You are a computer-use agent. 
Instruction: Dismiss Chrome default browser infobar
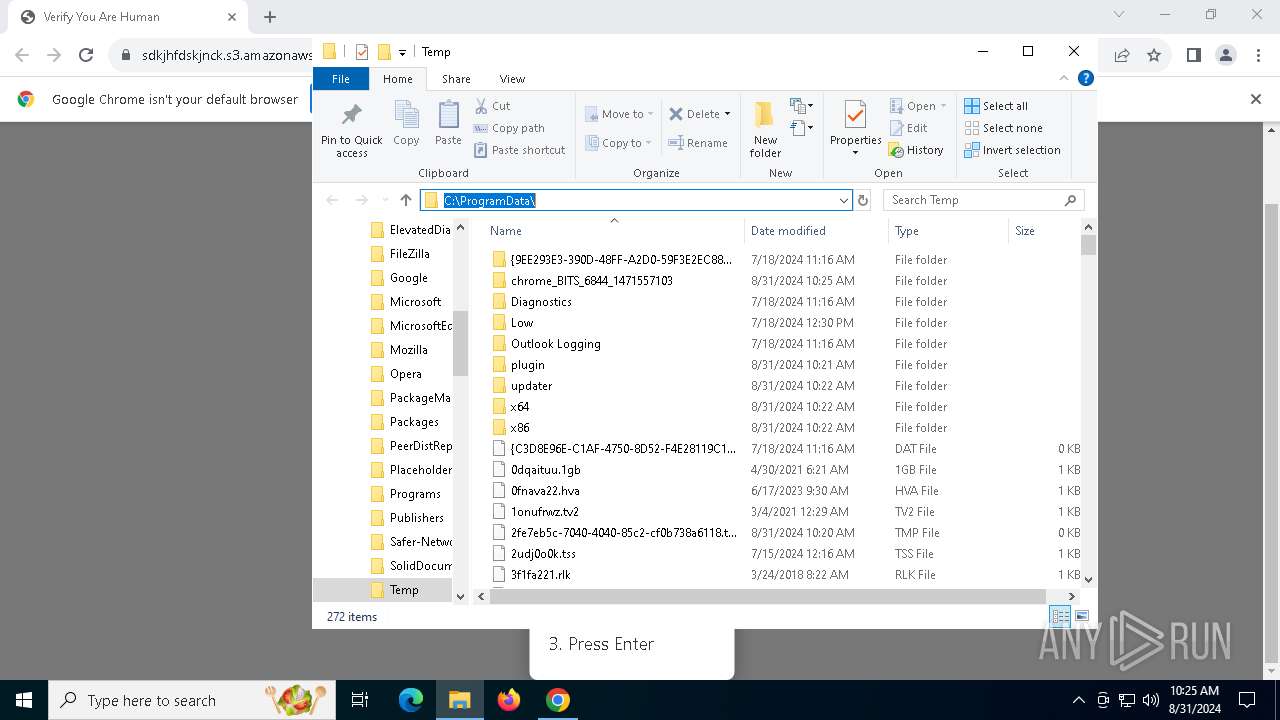click(x=1256, y=99)
